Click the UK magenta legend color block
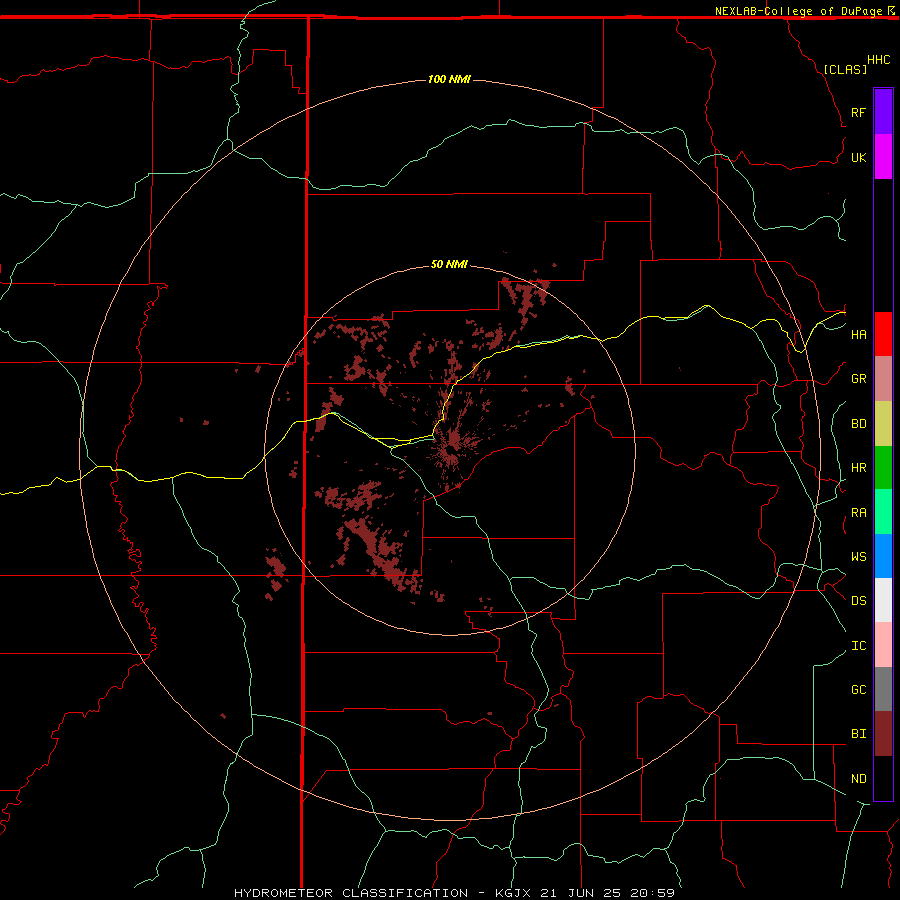This screenshot has width=900, height=900. click(x=883, y=157)
